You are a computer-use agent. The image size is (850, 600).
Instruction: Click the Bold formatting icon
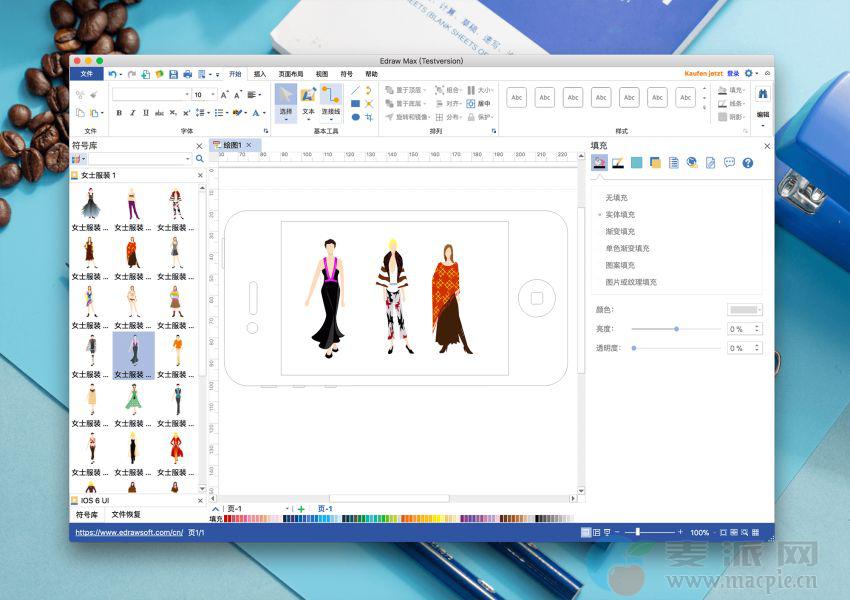tap(119, 113)
